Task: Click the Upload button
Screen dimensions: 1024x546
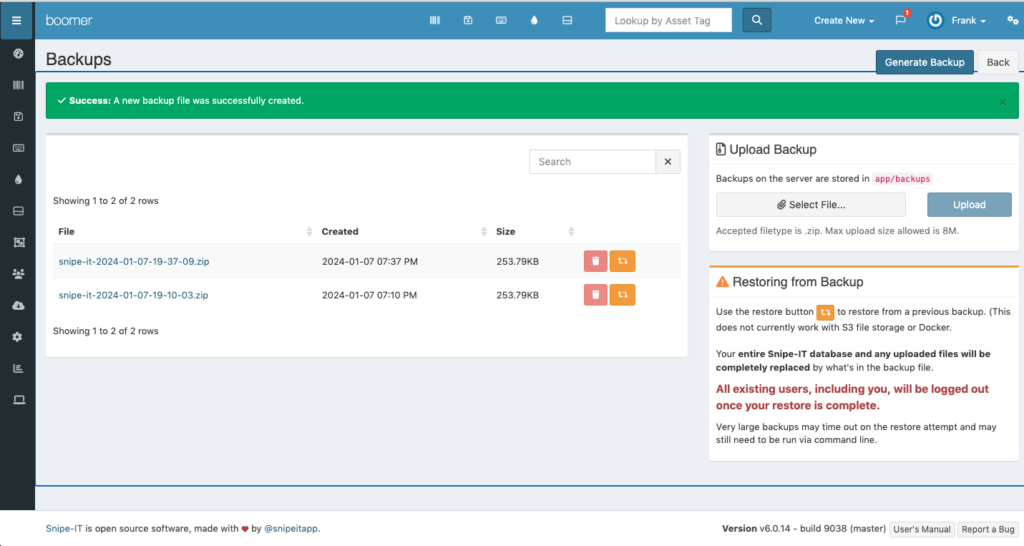Action: point(969,204)
